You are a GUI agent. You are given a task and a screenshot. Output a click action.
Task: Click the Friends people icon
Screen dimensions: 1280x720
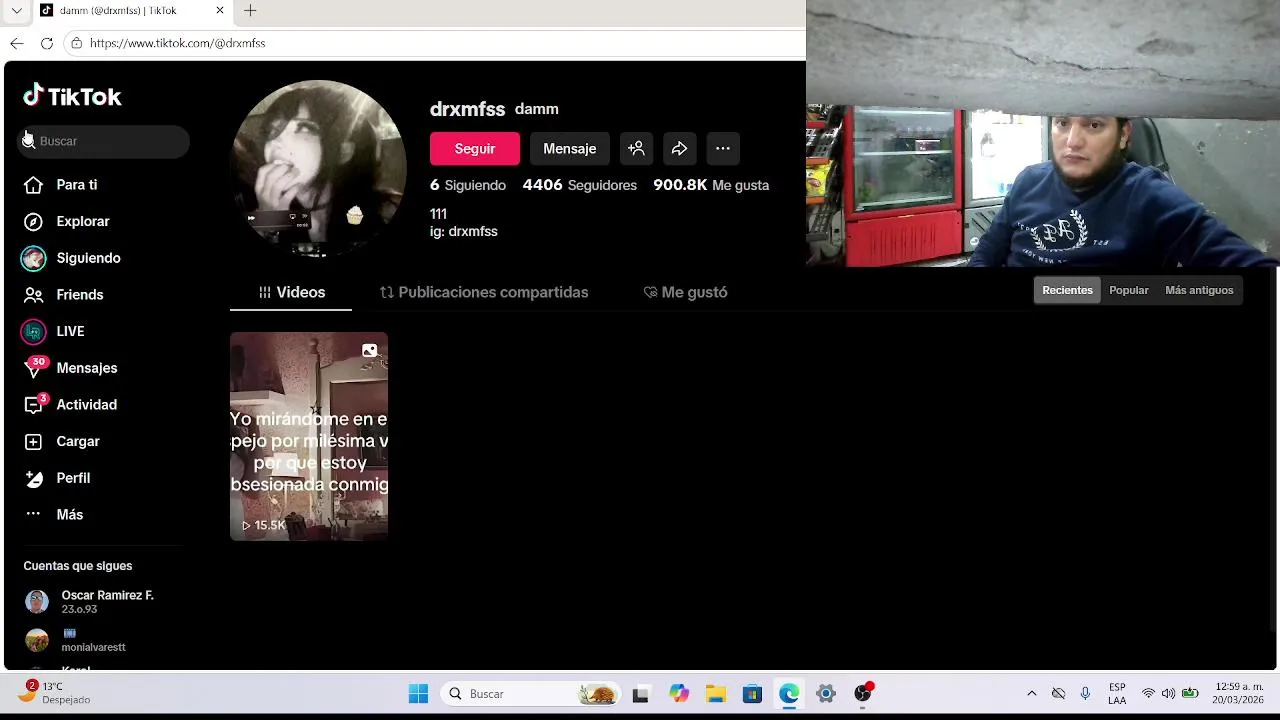(x=33, y=295)
